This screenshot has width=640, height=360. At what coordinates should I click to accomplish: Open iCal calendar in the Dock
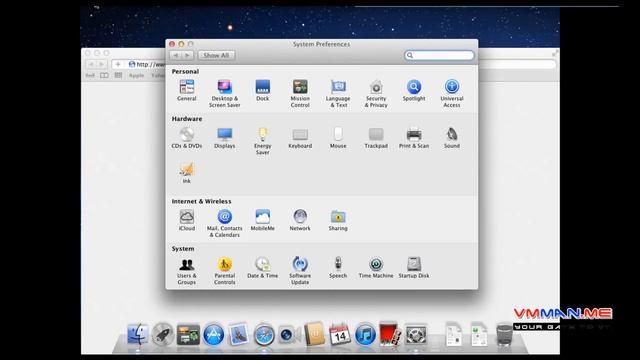click(x=340, y=335)
